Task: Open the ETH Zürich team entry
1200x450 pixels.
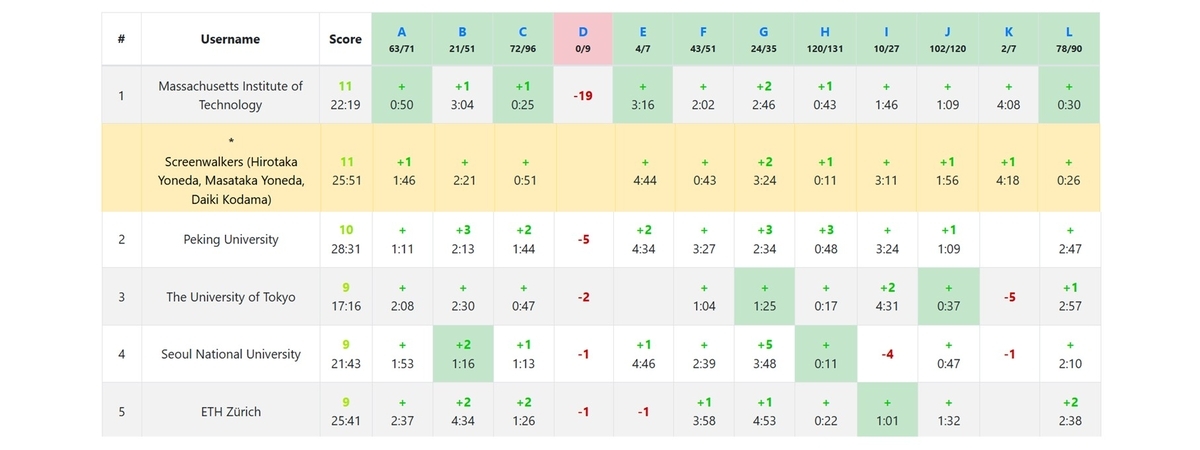Action: click(x=230, y=411)
